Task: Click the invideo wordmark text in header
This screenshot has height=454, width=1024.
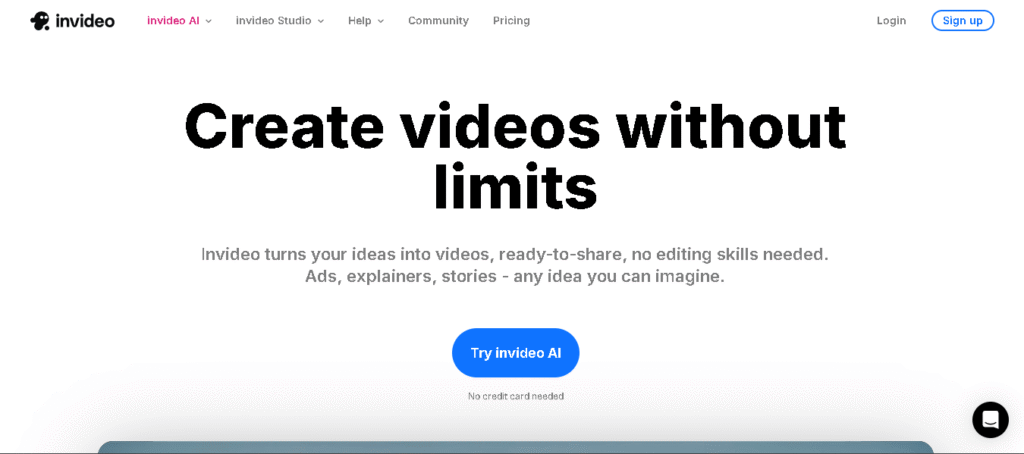Action: click(x=84, y=21)
